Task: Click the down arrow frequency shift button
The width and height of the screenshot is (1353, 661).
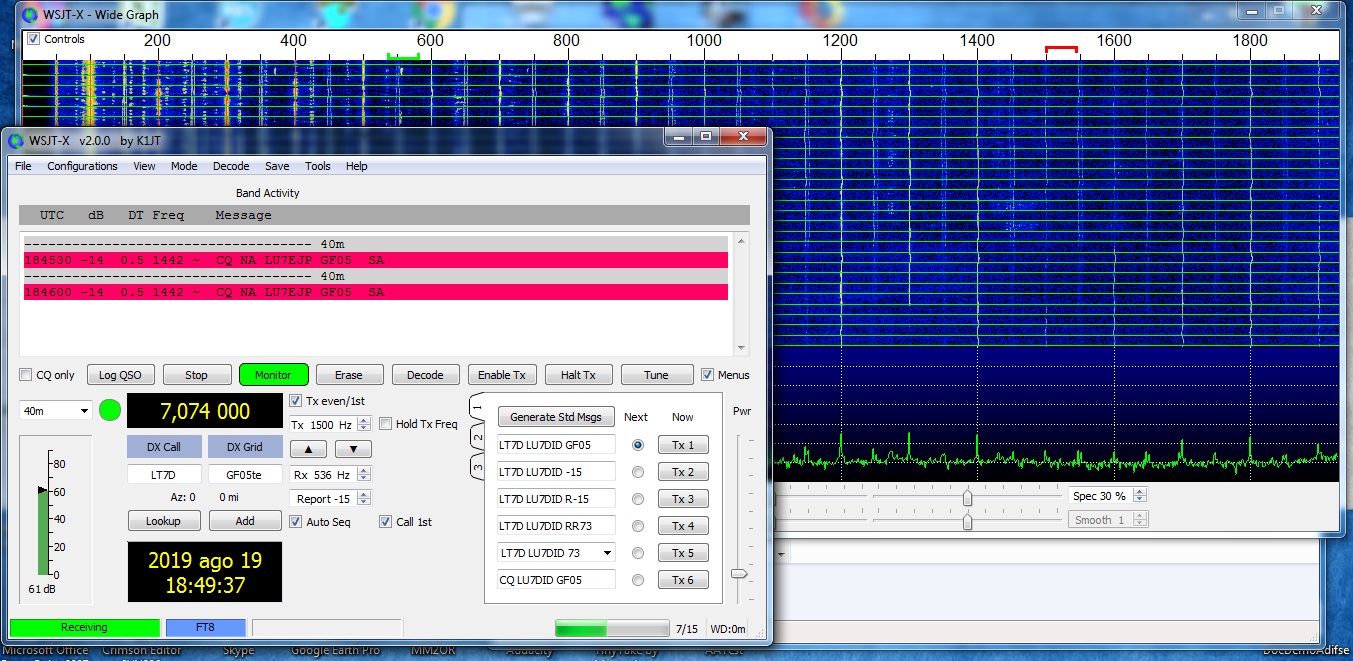Action: click(353, 449)
